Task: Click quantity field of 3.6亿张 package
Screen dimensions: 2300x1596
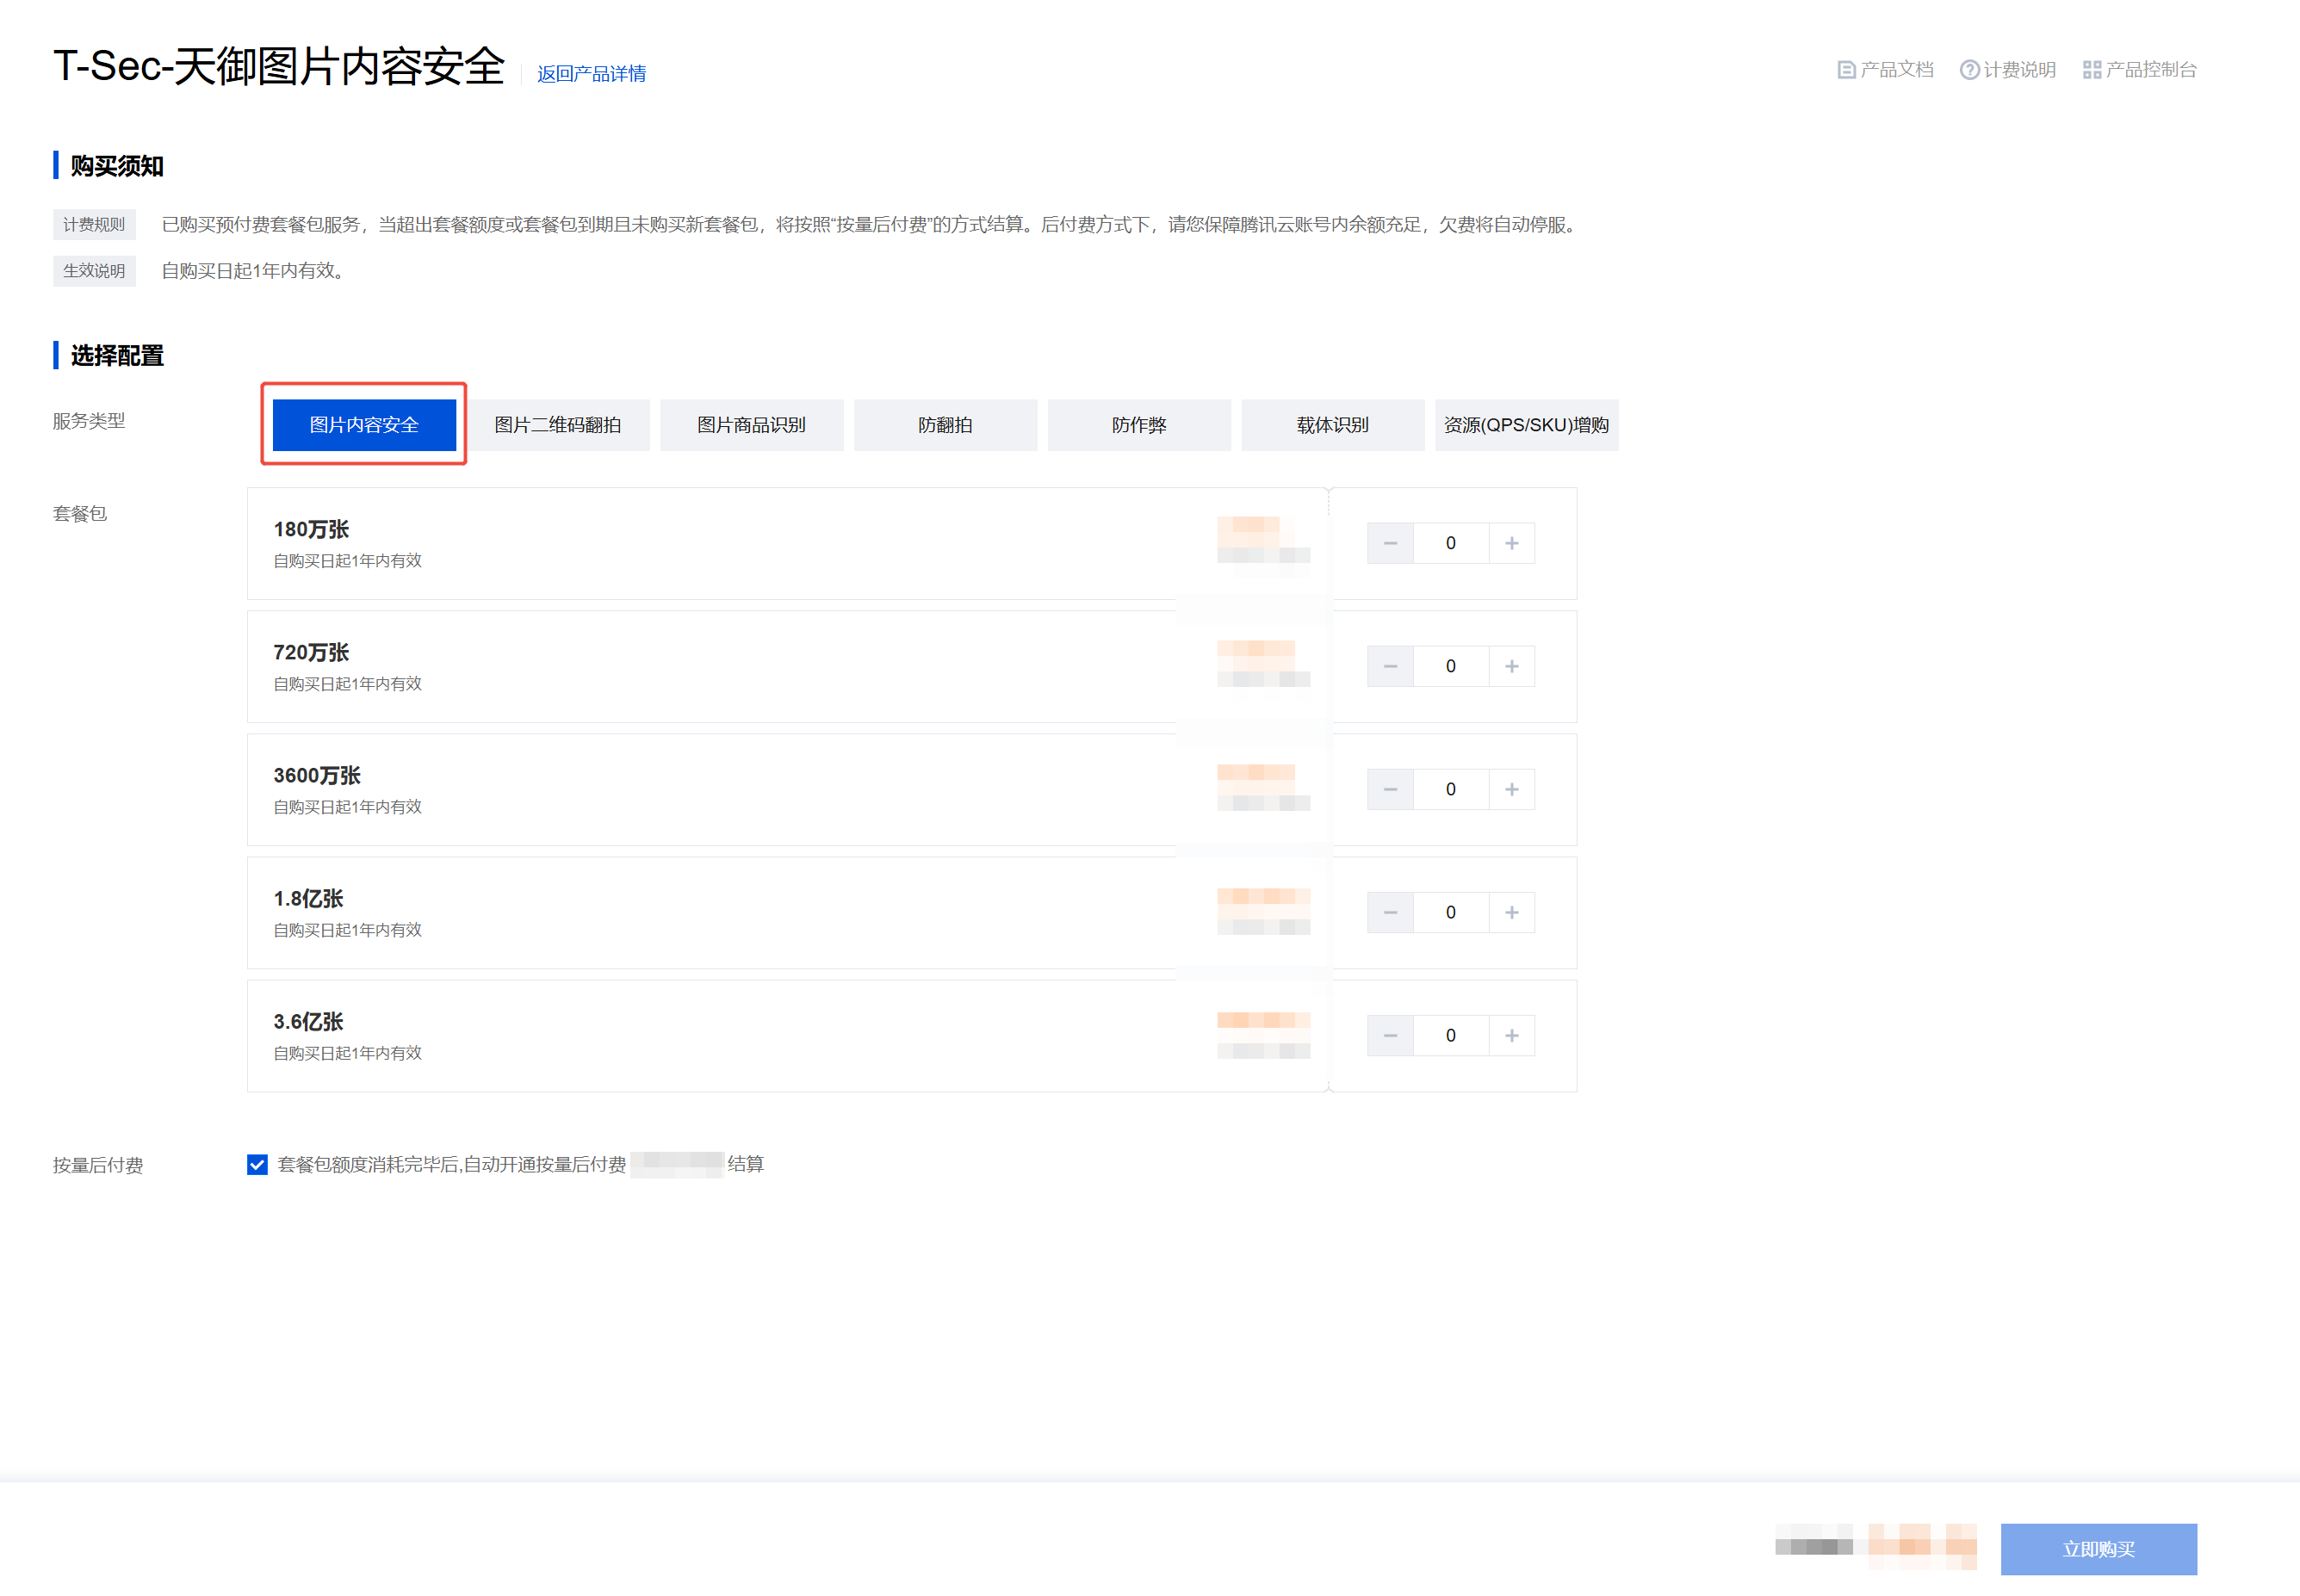Action: 1451,1035
